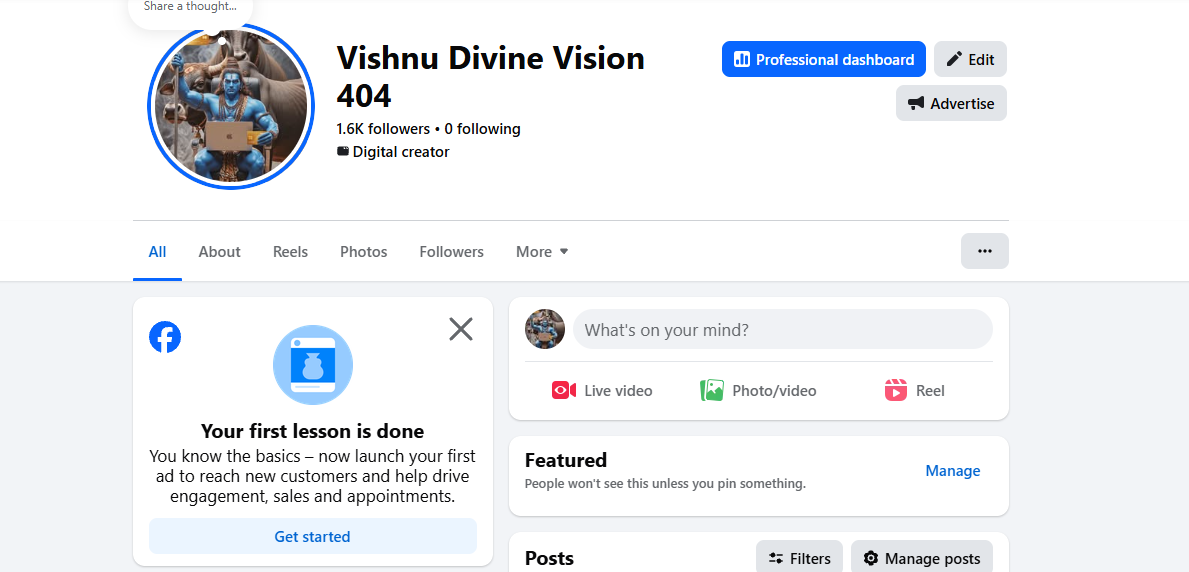1189x572 pixels.
Task: Expand the More tab dropdown
Action: pos(541,252)
